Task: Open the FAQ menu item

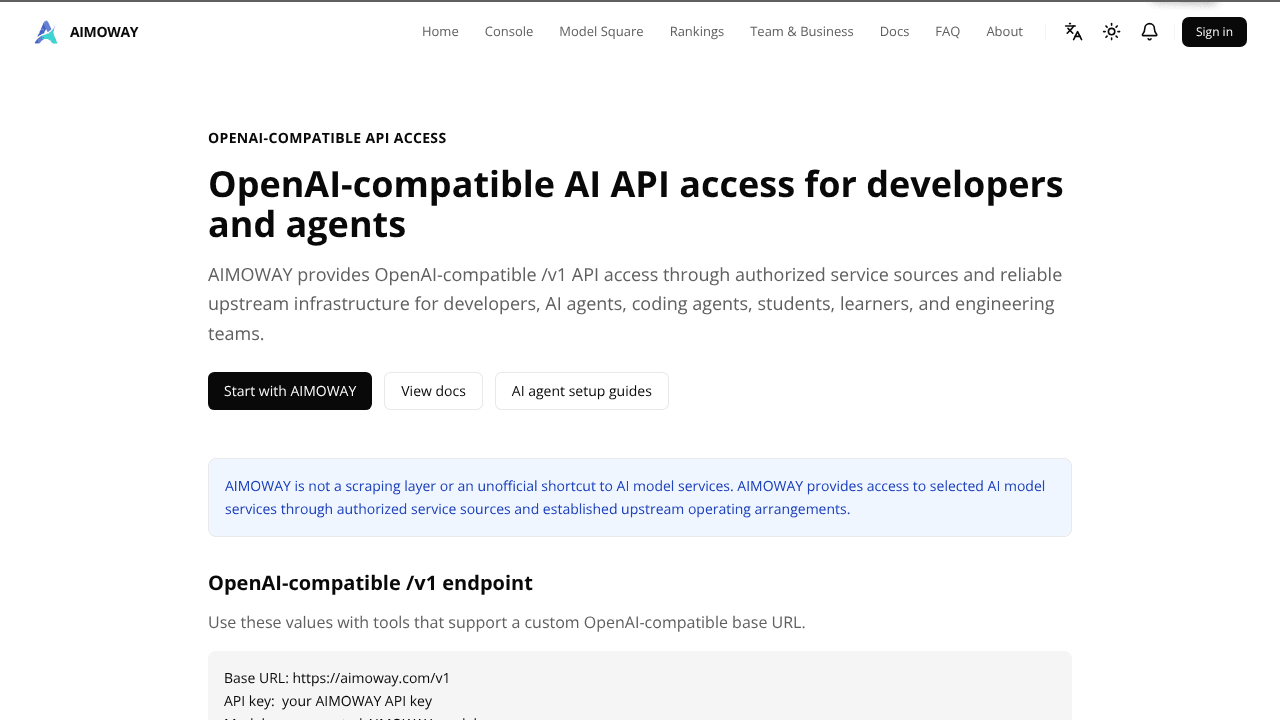Action: (948, 32)
